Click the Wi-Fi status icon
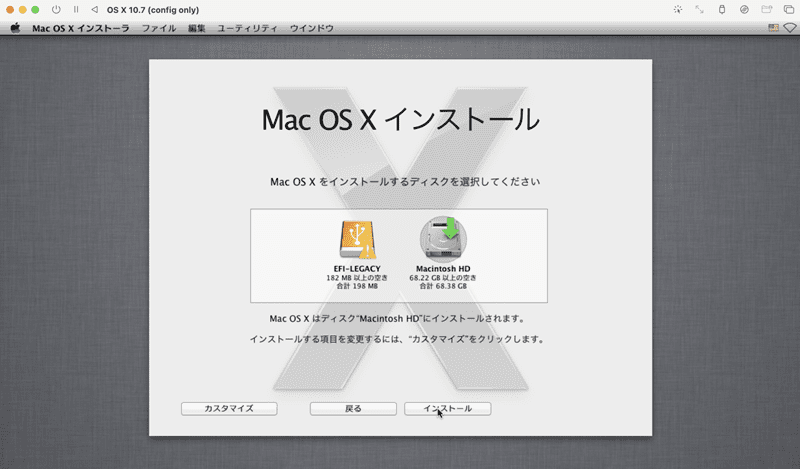Viewport: 800px width, 469px height. pyautogui.click(x=790, y=28)
